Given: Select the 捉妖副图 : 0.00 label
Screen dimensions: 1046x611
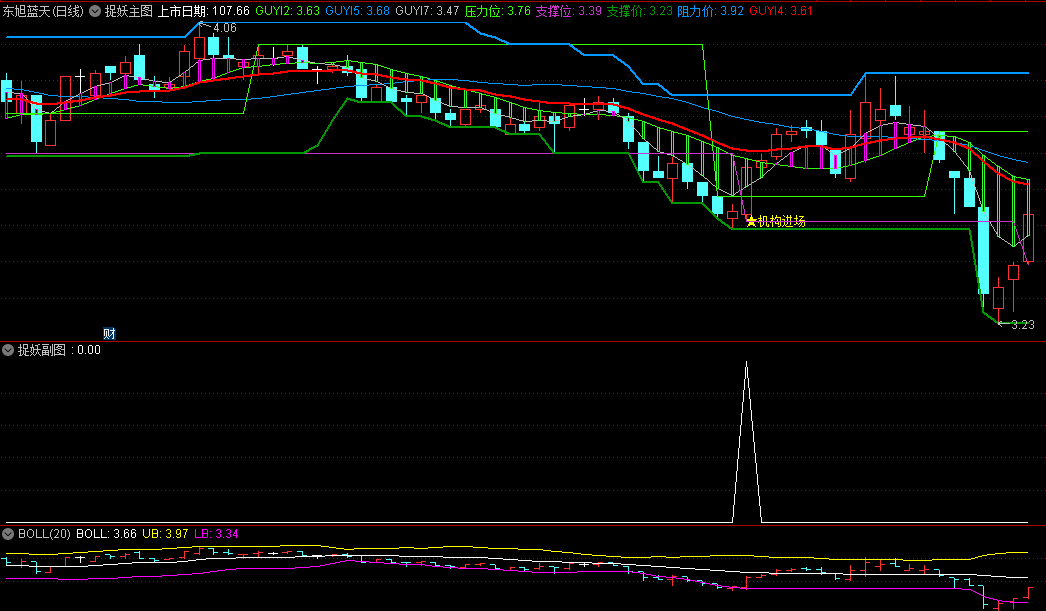Looking at the screenshot, I should tap(59, 350).
